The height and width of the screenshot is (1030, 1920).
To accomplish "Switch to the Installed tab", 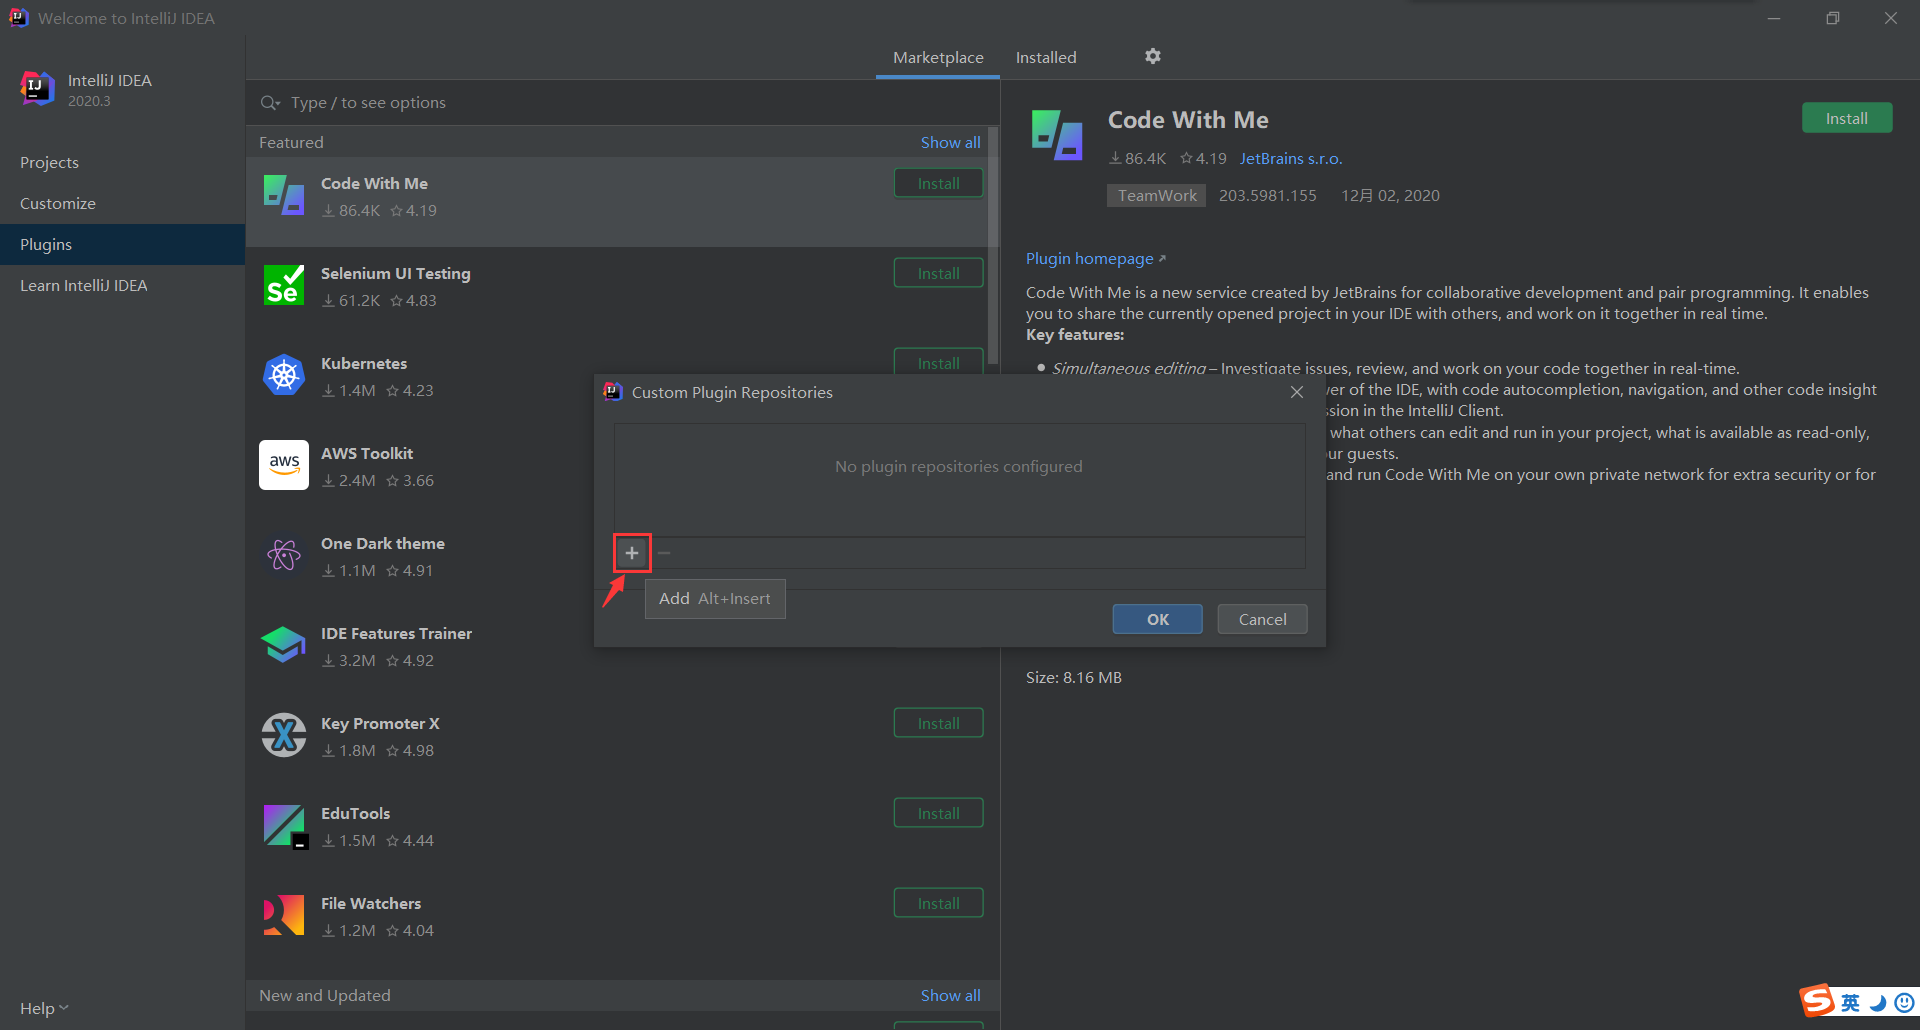I will coord(1046,58).
